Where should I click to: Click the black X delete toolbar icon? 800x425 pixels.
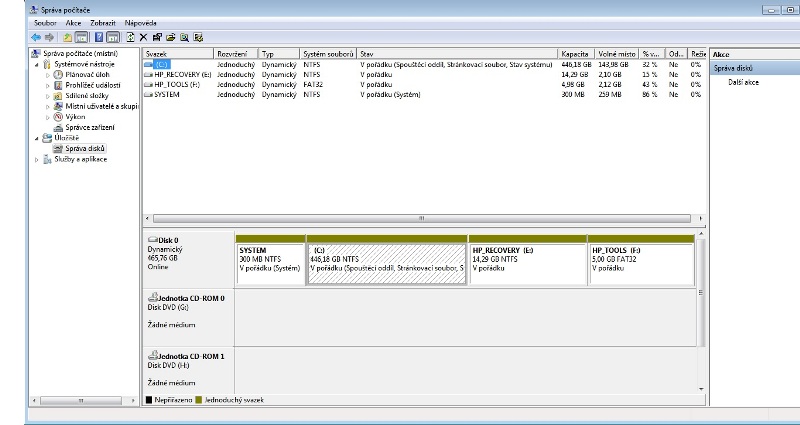[x=143, y=37]
